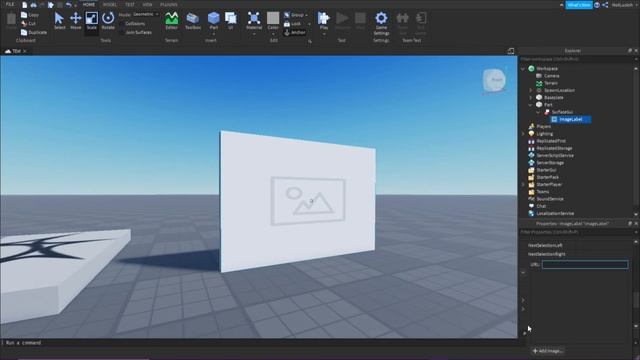Switch to the PLUGINS ribbon tab
Image resolution: width=640 pixels, height=360 pixels.
pyautogui.click(x=169, y=4)
